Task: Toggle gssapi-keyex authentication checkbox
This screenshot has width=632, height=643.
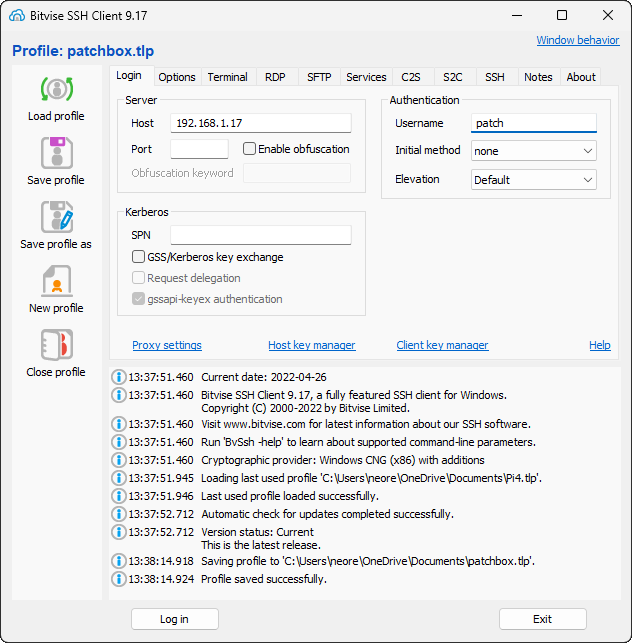Action: click(138, 299)
